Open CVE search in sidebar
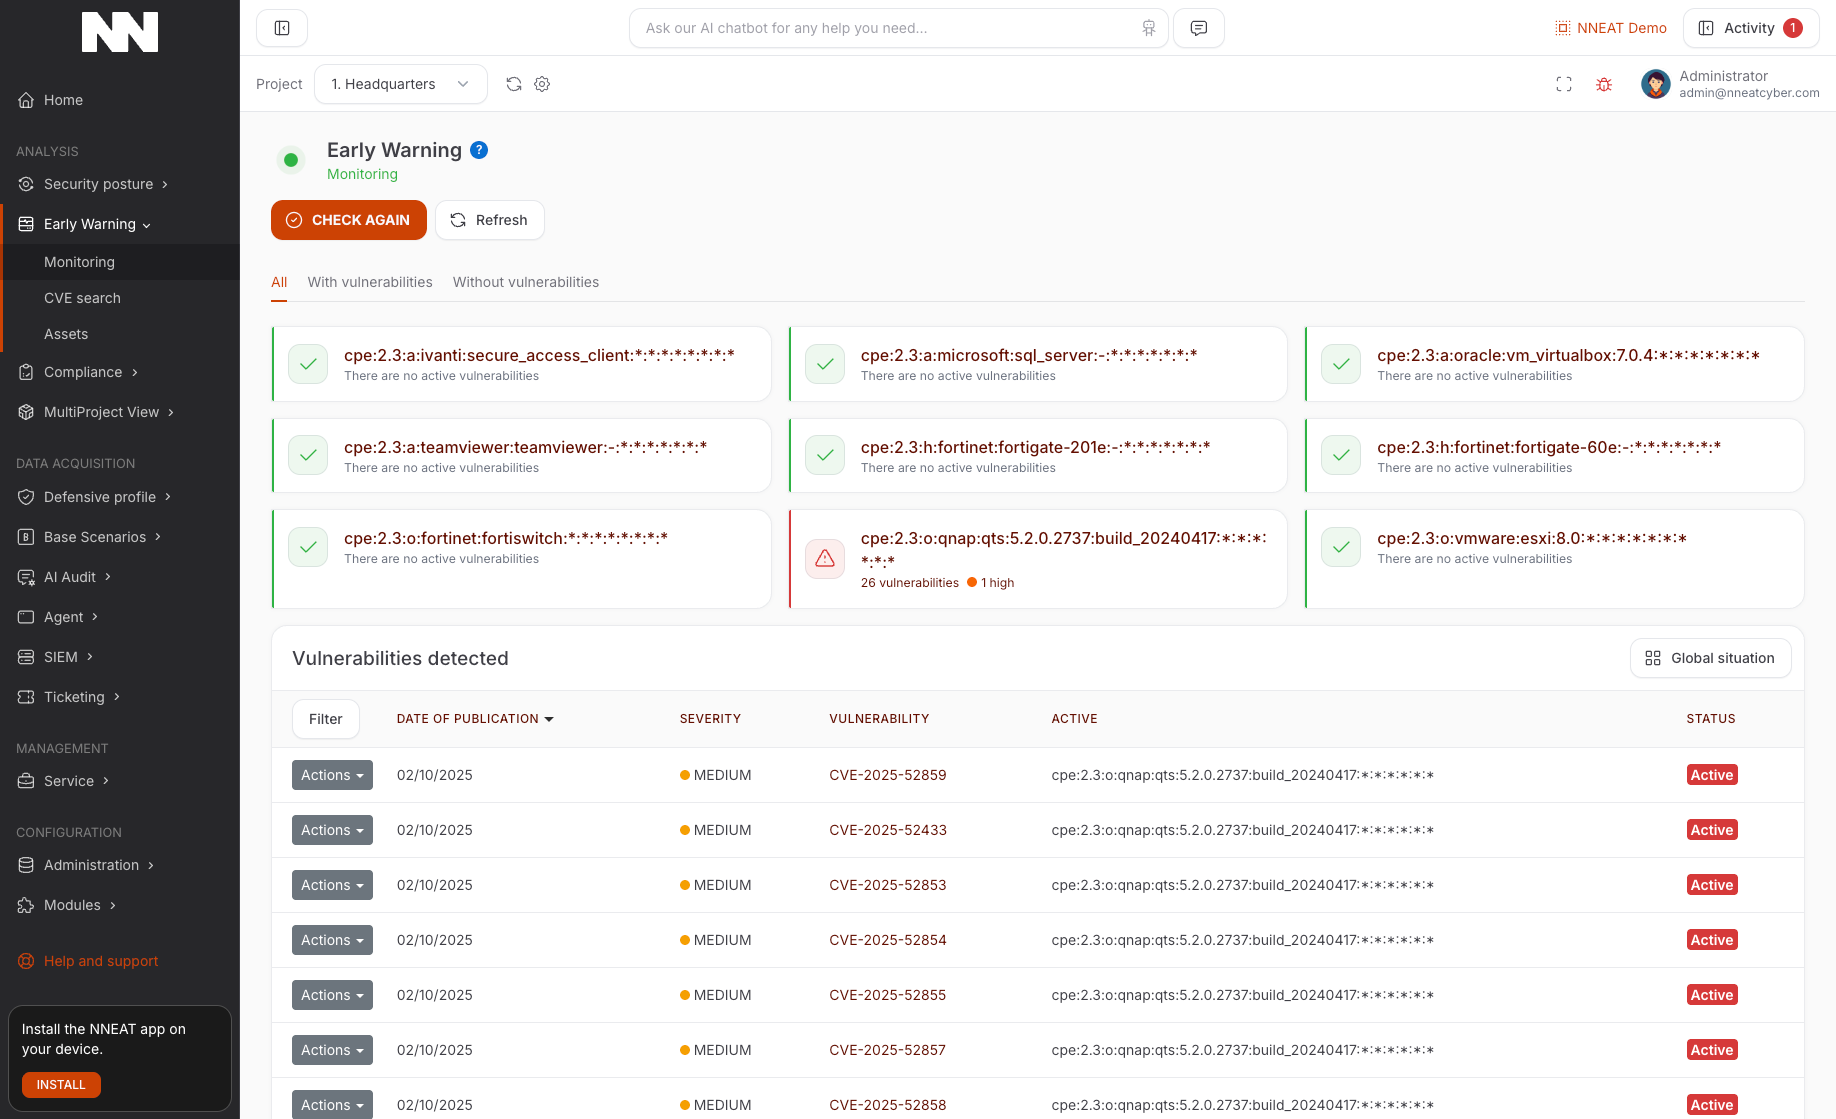Screen dimensions: 1836x1119 pyautogui.click(x=82, y=298)
